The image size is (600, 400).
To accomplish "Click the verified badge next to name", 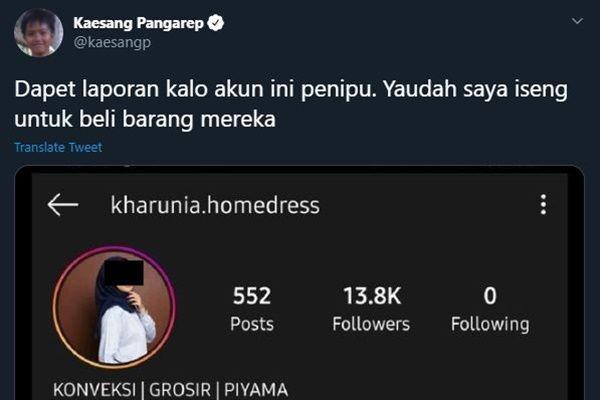I will (x=215, y=23).
